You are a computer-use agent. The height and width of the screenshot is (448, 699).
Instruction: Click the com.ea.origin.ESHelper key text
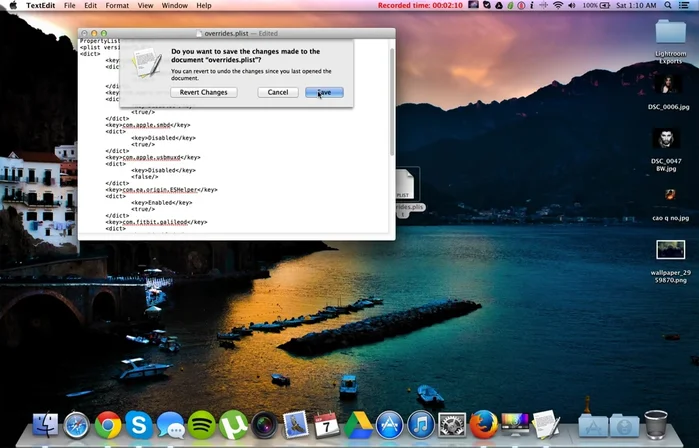[160, 190]
